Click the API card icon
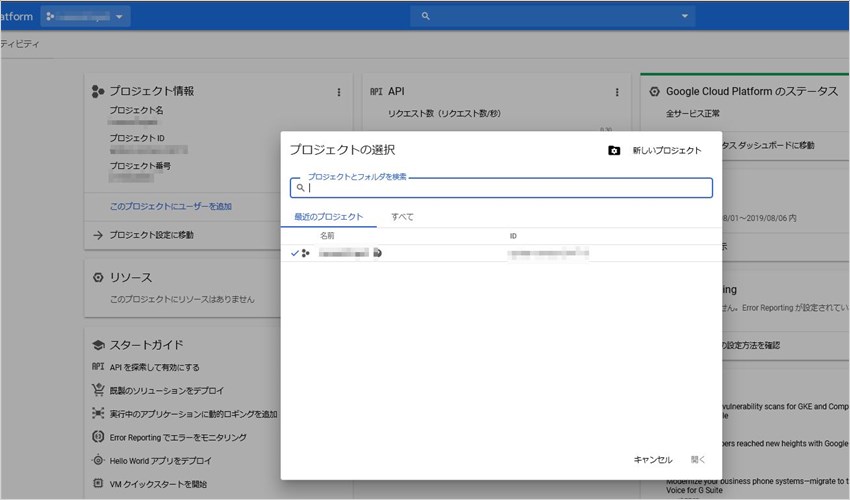The image size is (850, 500). pyautogui.click(x=376, y=92)
